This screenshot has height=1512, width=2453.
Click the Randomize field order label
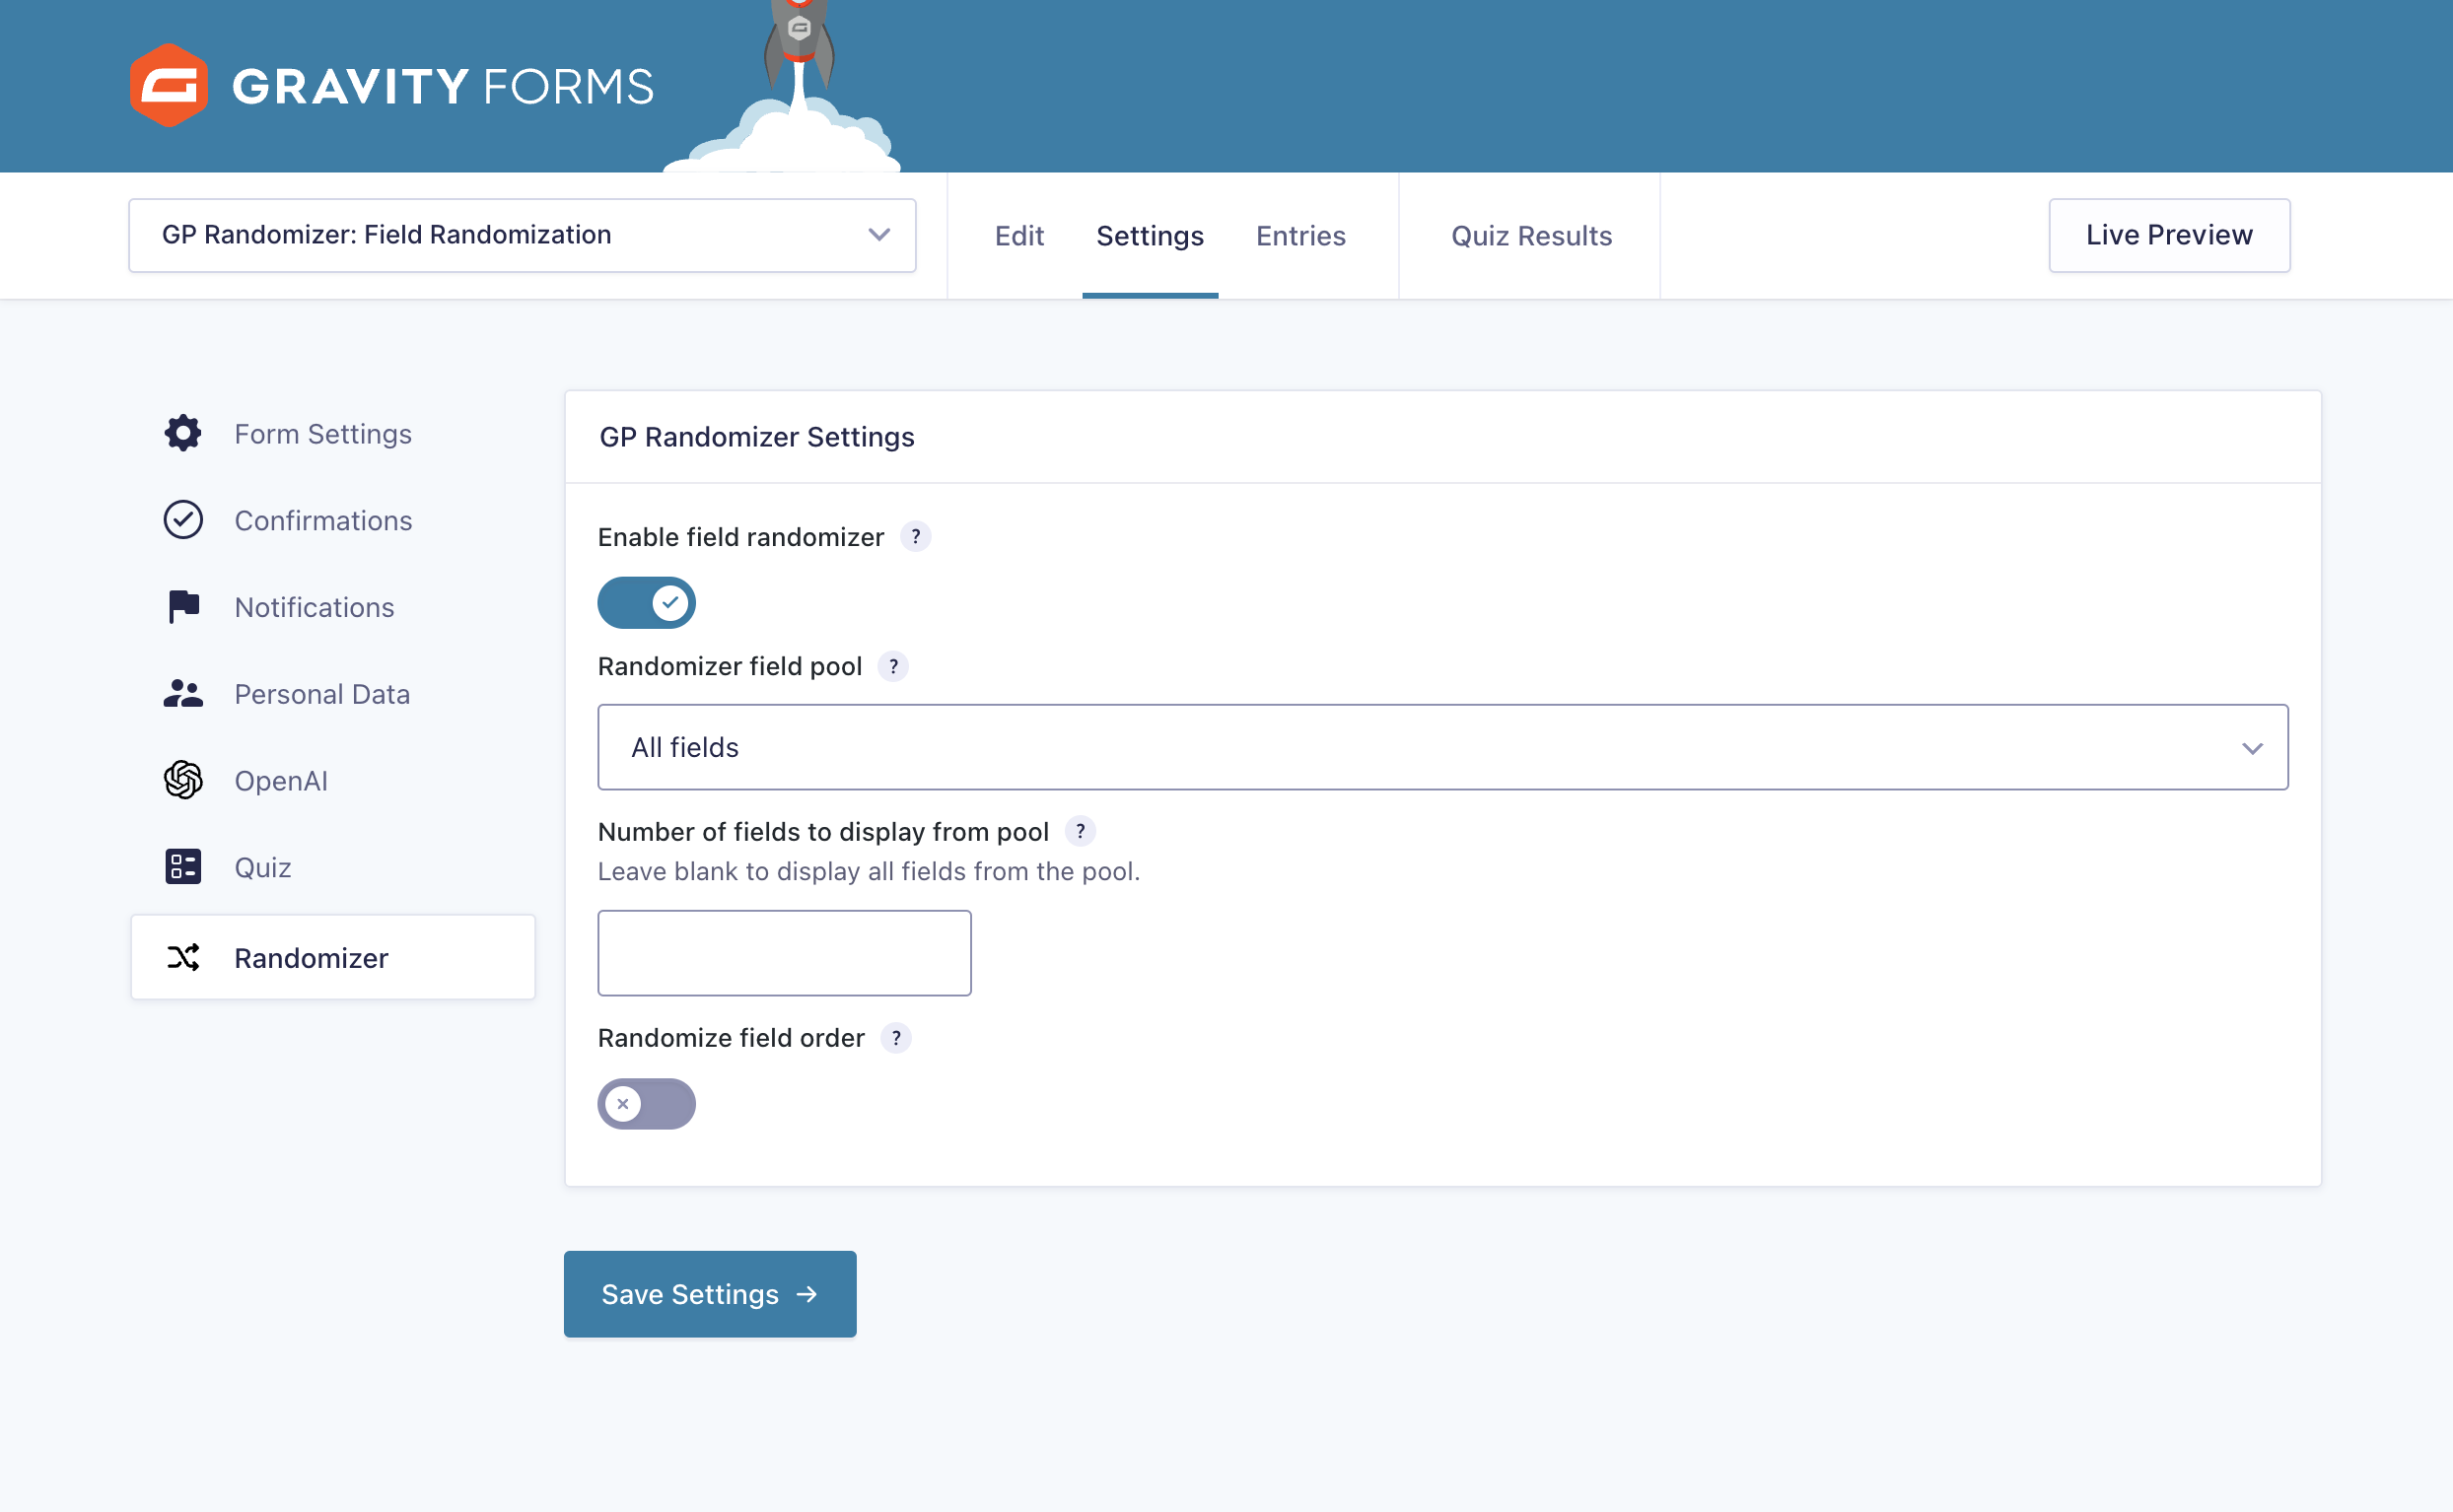pyautogui.click(x=731, y=1038)
